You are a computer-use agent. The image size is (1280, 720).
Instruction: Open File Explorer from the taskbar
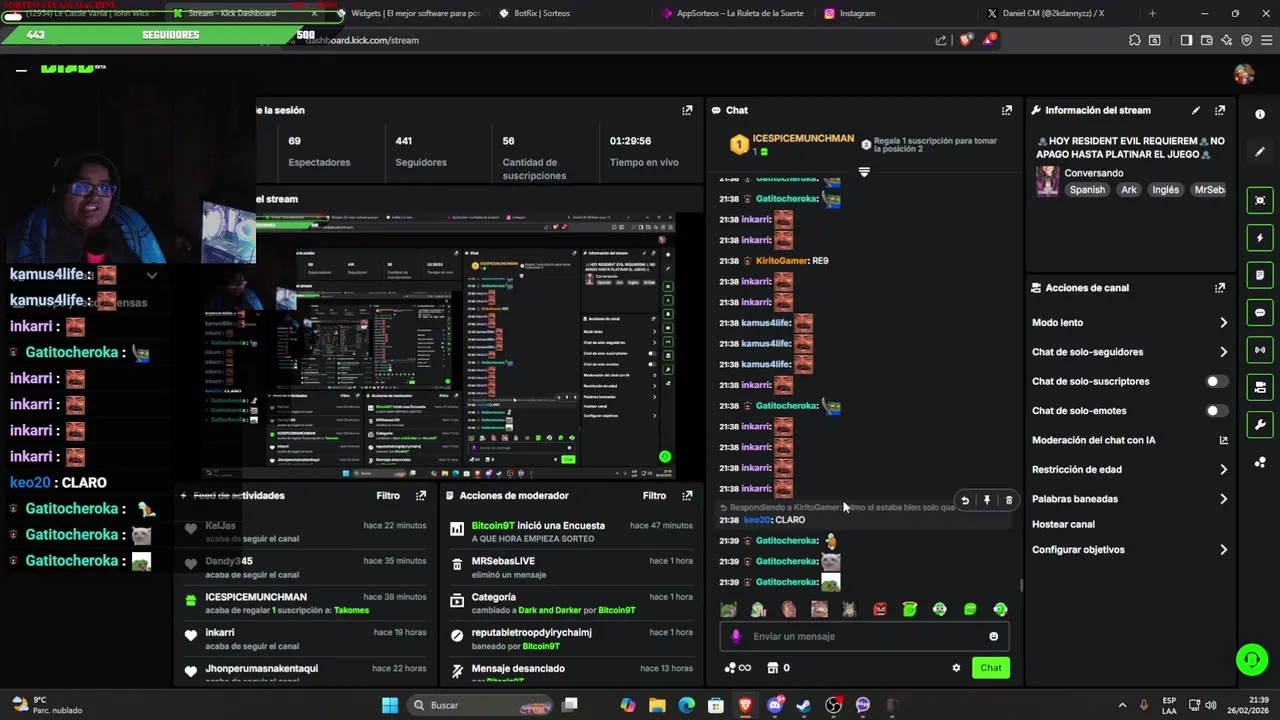pyautogui.click(x=657, y=705)
